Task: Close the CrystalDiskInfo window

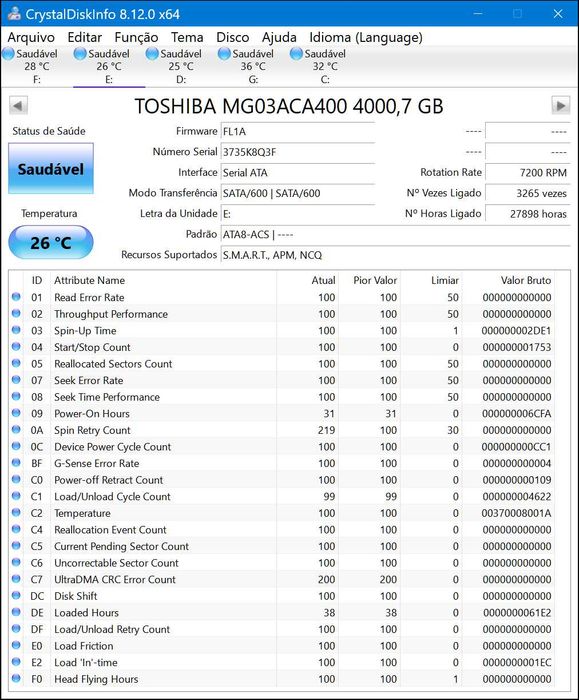Action: coord(558,14)
